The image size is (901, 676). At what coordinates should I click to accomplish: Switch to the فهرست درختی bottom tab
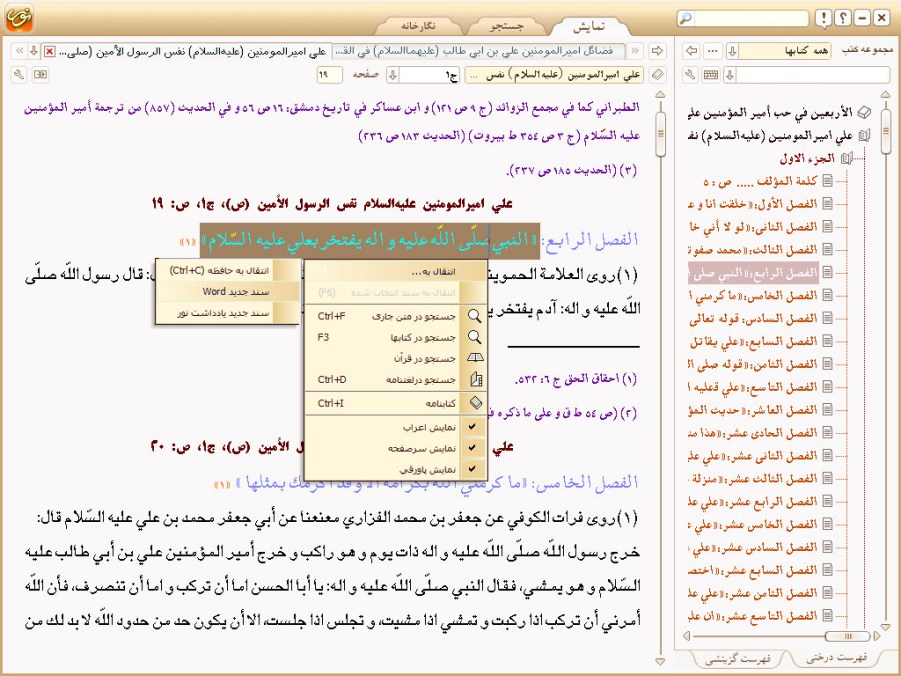click(837, 658)
